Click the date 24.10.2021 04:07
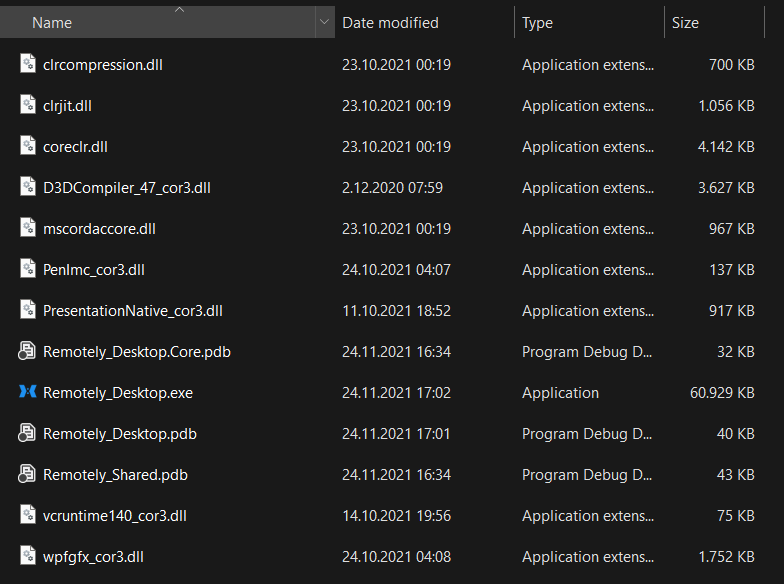 (x=396, y=270)
